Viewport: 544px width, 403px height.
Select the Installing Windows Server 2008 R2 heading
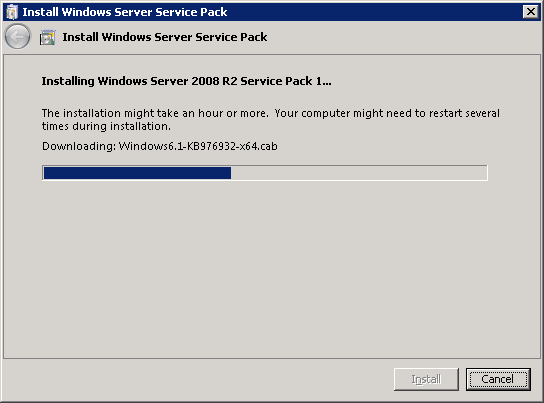coord(186,81)
